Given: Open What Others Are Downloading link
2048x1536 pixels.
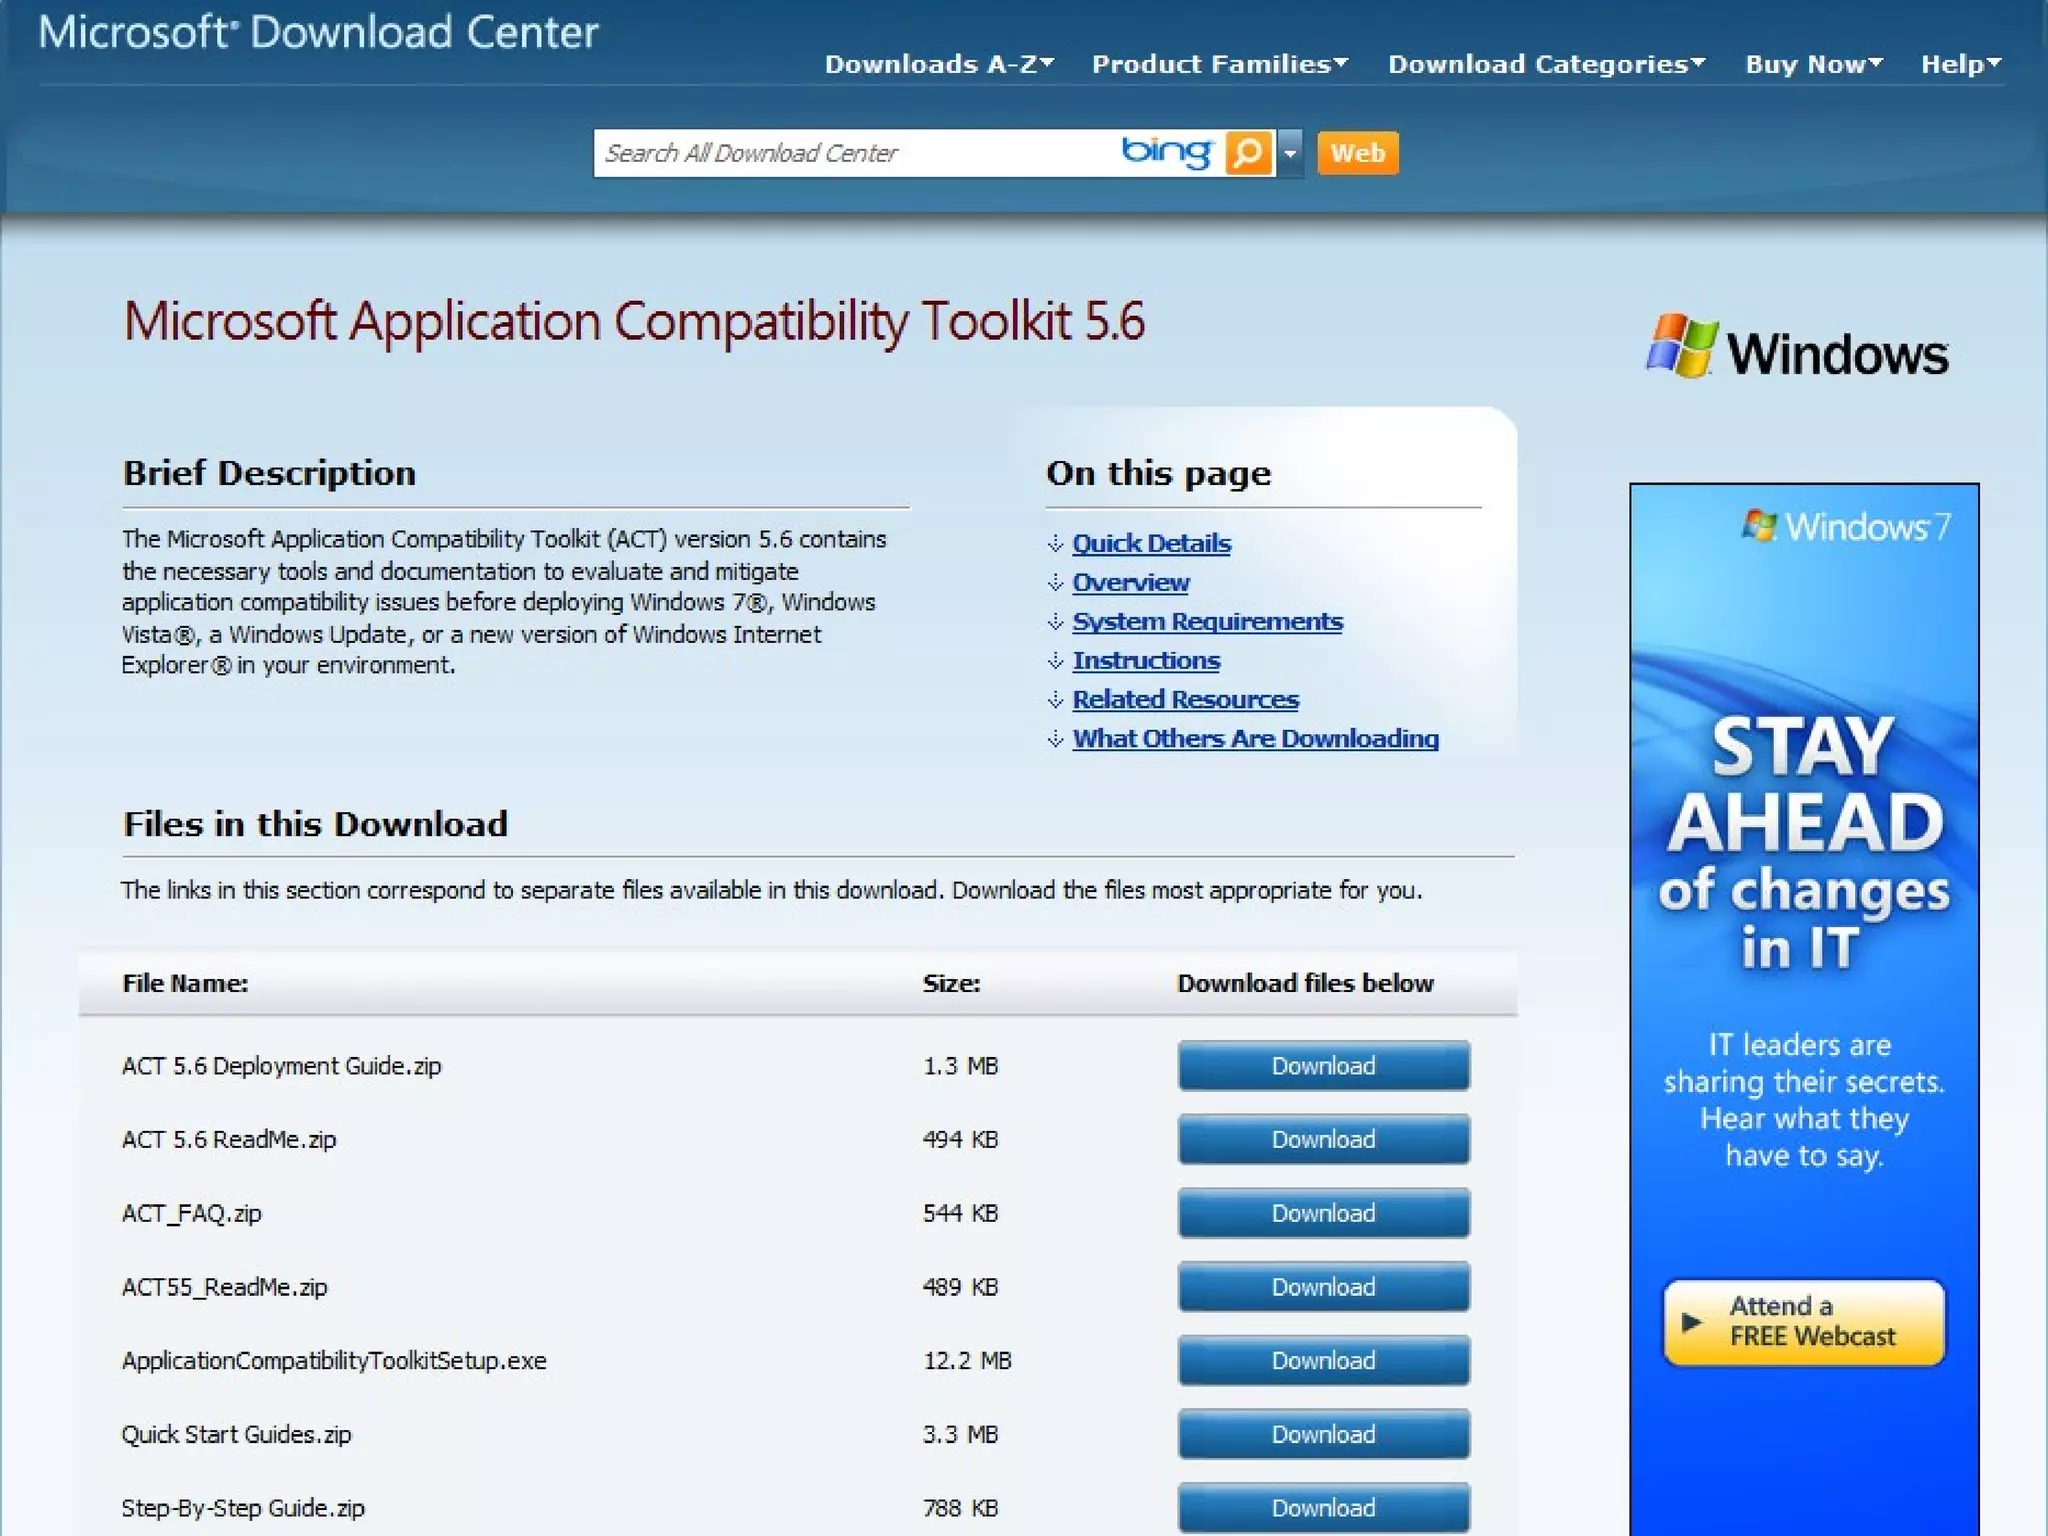Looking at the screenshot, I should tap(1255, 738).
